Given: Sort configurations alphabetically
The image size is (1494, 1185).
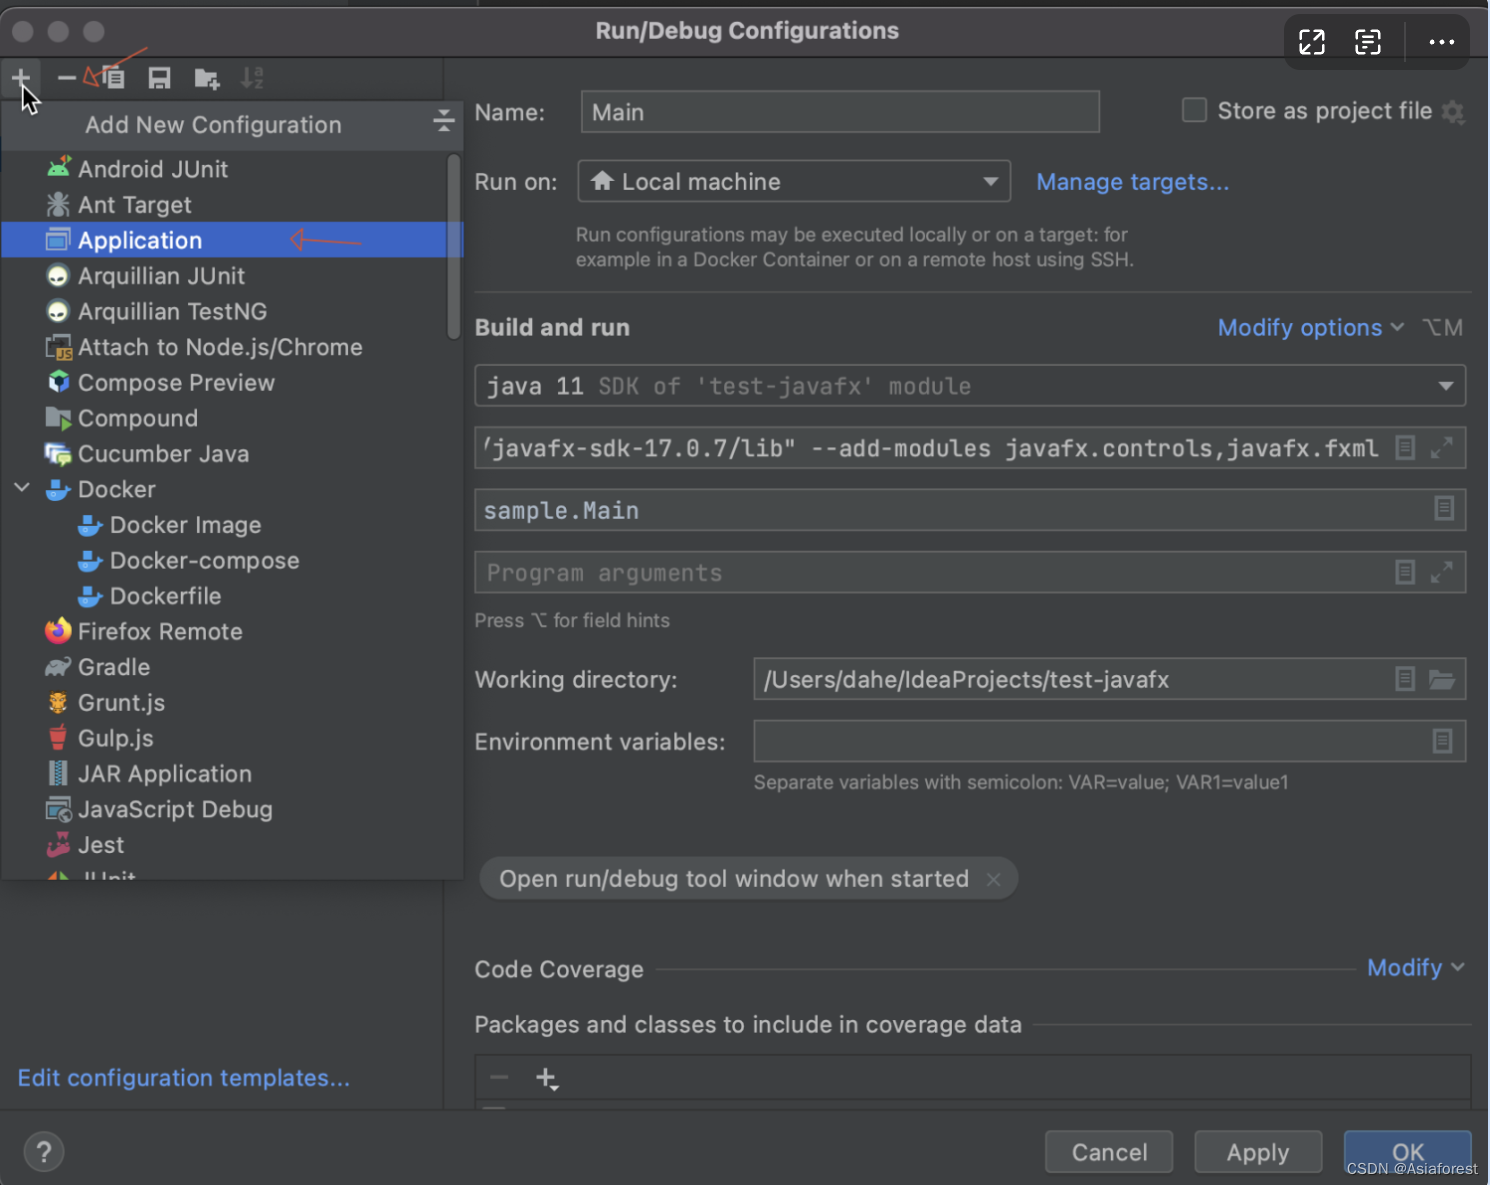Looking at the screenshot, I should [252, 77].
